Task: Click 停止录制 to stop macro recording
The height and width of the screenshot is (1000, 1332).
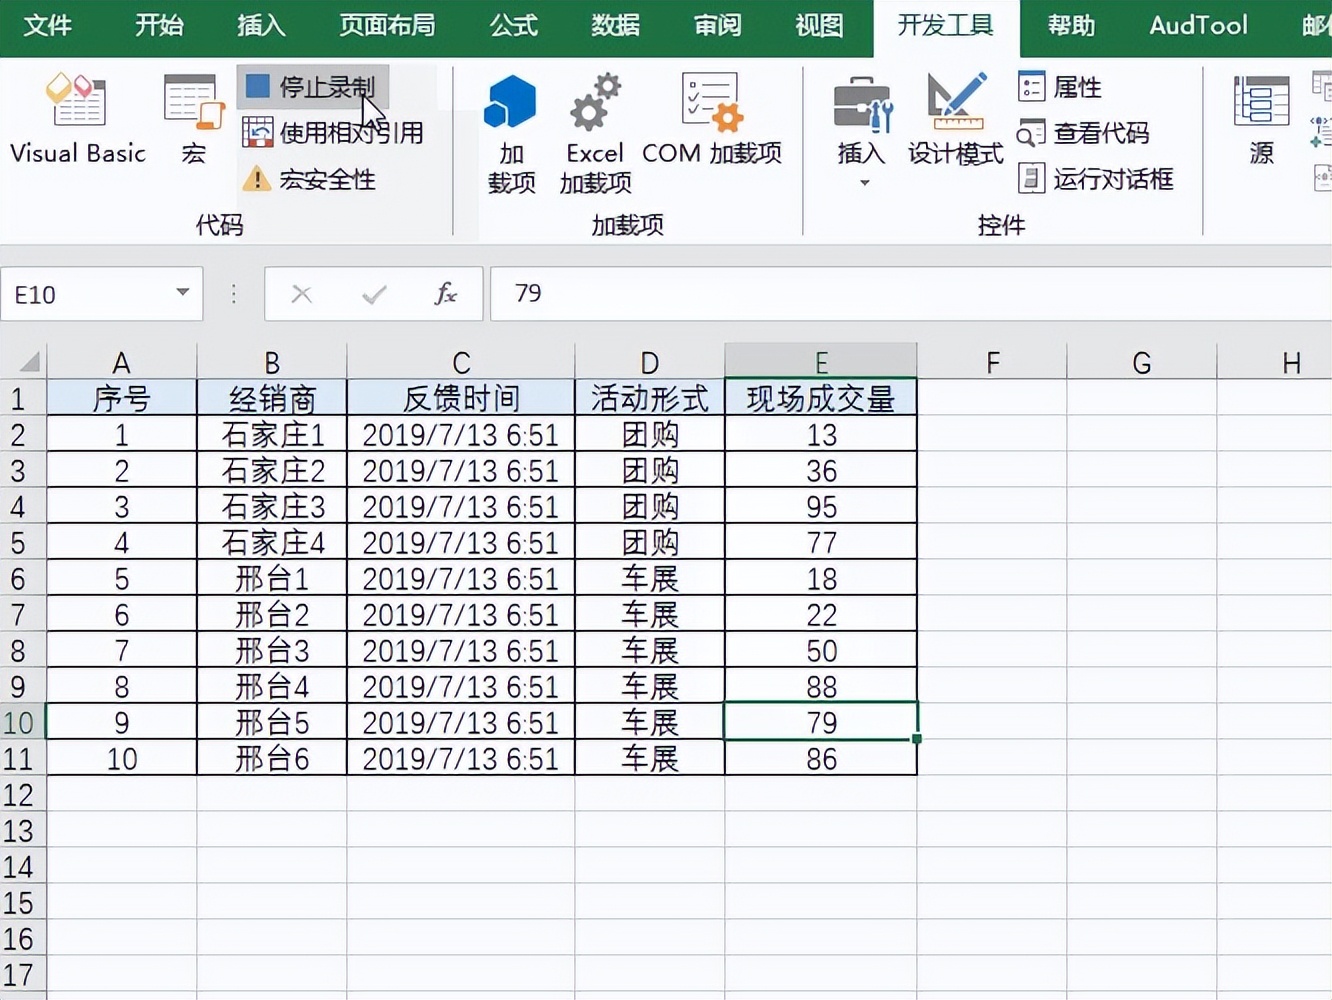Action: click(310, 87)
